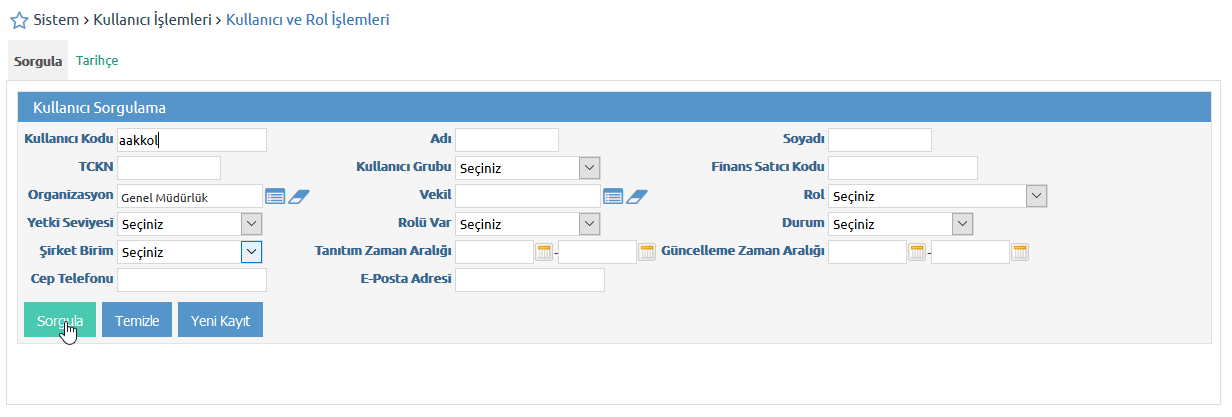Viewport: 1232px width, 417px height.
Task: Click the favorite star icon beside Sistem
Action: [18, 20]
